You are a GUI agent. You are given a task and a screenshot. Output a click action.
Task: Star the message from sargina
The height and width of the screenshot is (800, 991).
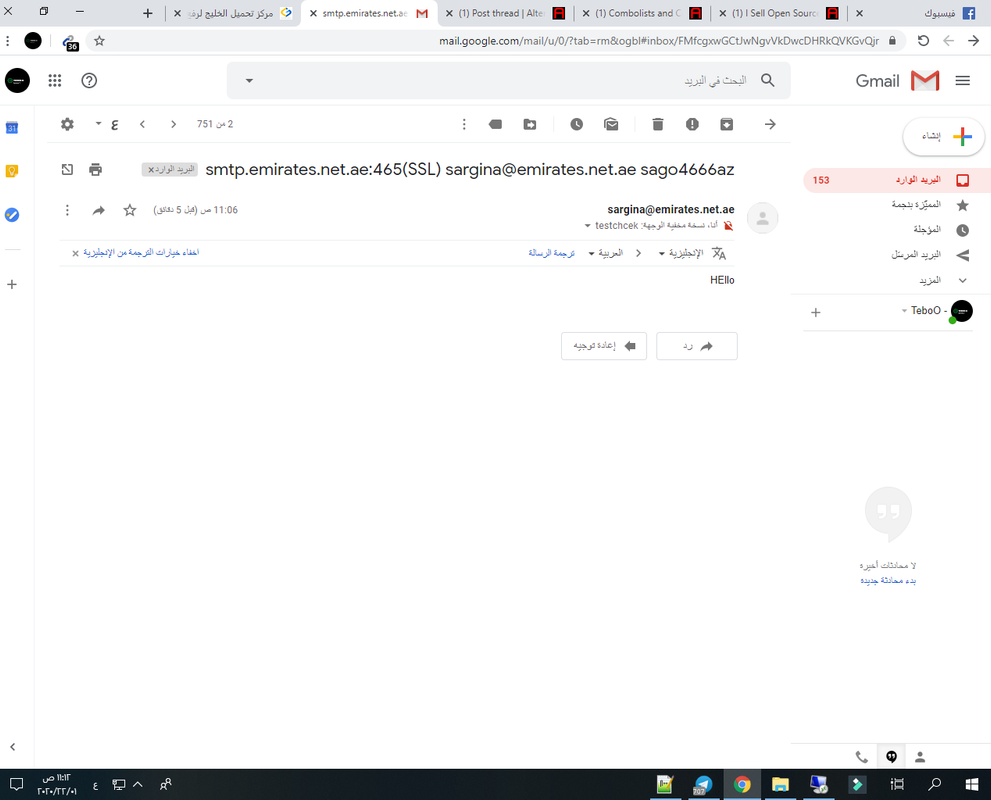[130, 210]
